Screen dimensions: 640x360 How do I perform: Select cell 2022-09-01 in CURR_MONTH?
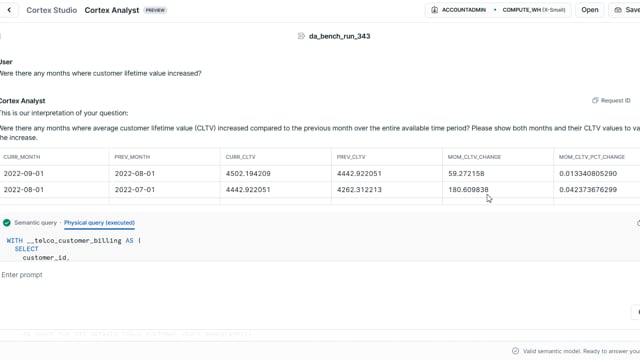point(24,173)
